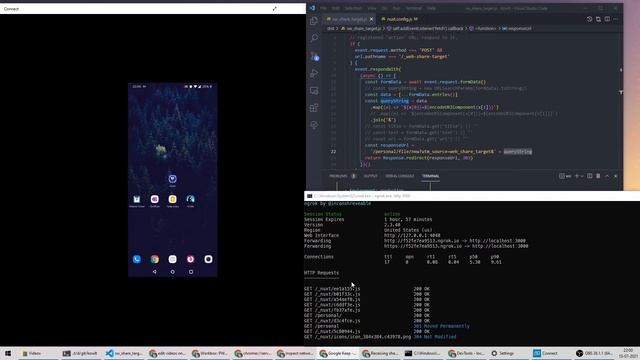Image resolution: width=640 pixels, height=360 pixels.
Task: Click the VS Code logo in title bar
Action: [x=312, y=8]
